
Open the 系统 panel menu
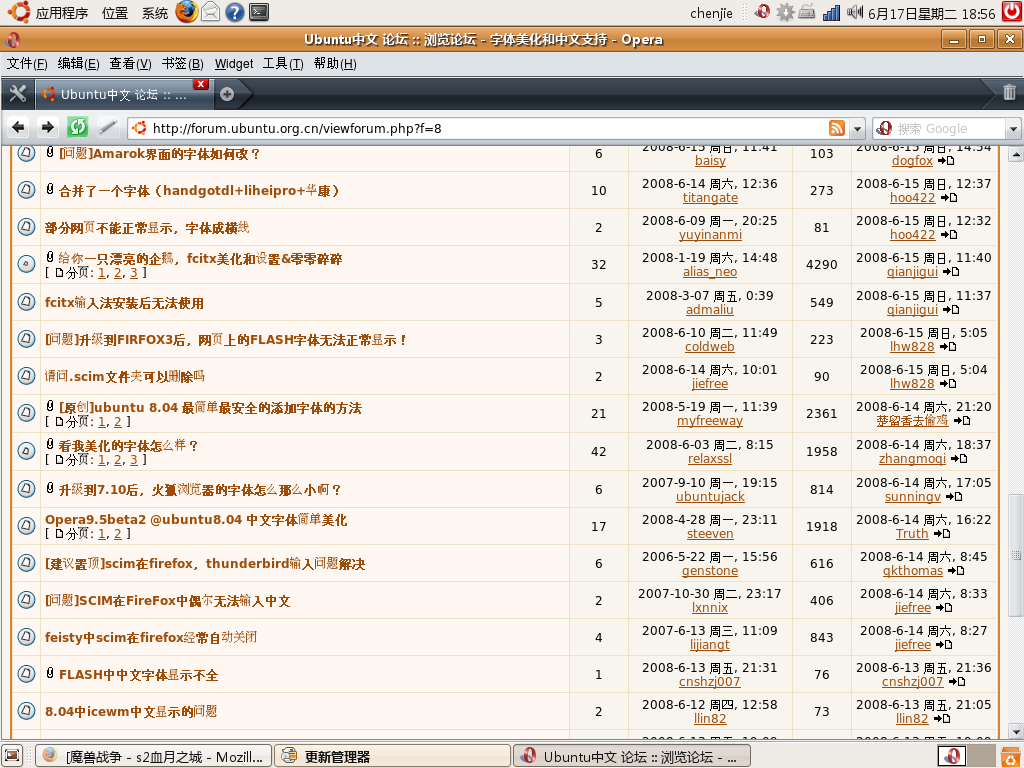coord(155,13)
